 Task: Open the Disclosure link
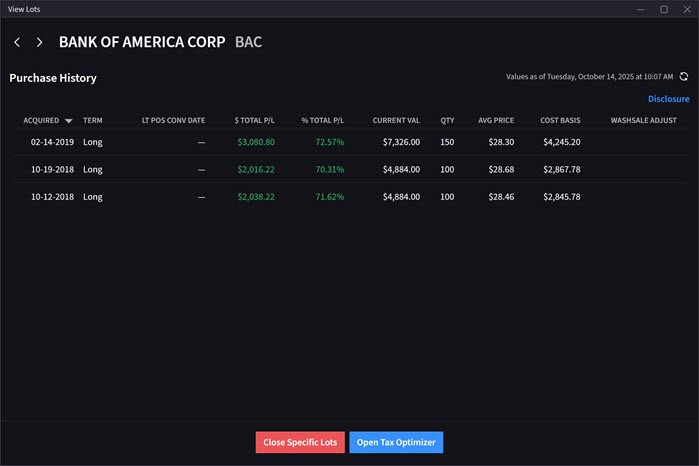tap(668, 99)
